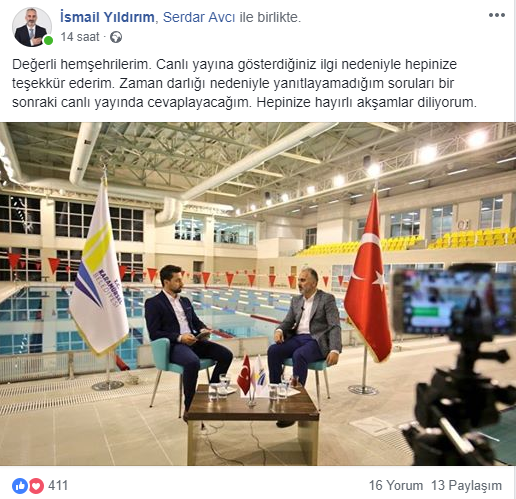Screen dimensions: 516x499
Task: Open İsmail Yıldırım's profile picture
Action: pyautogui.click(x=32, y=27)
